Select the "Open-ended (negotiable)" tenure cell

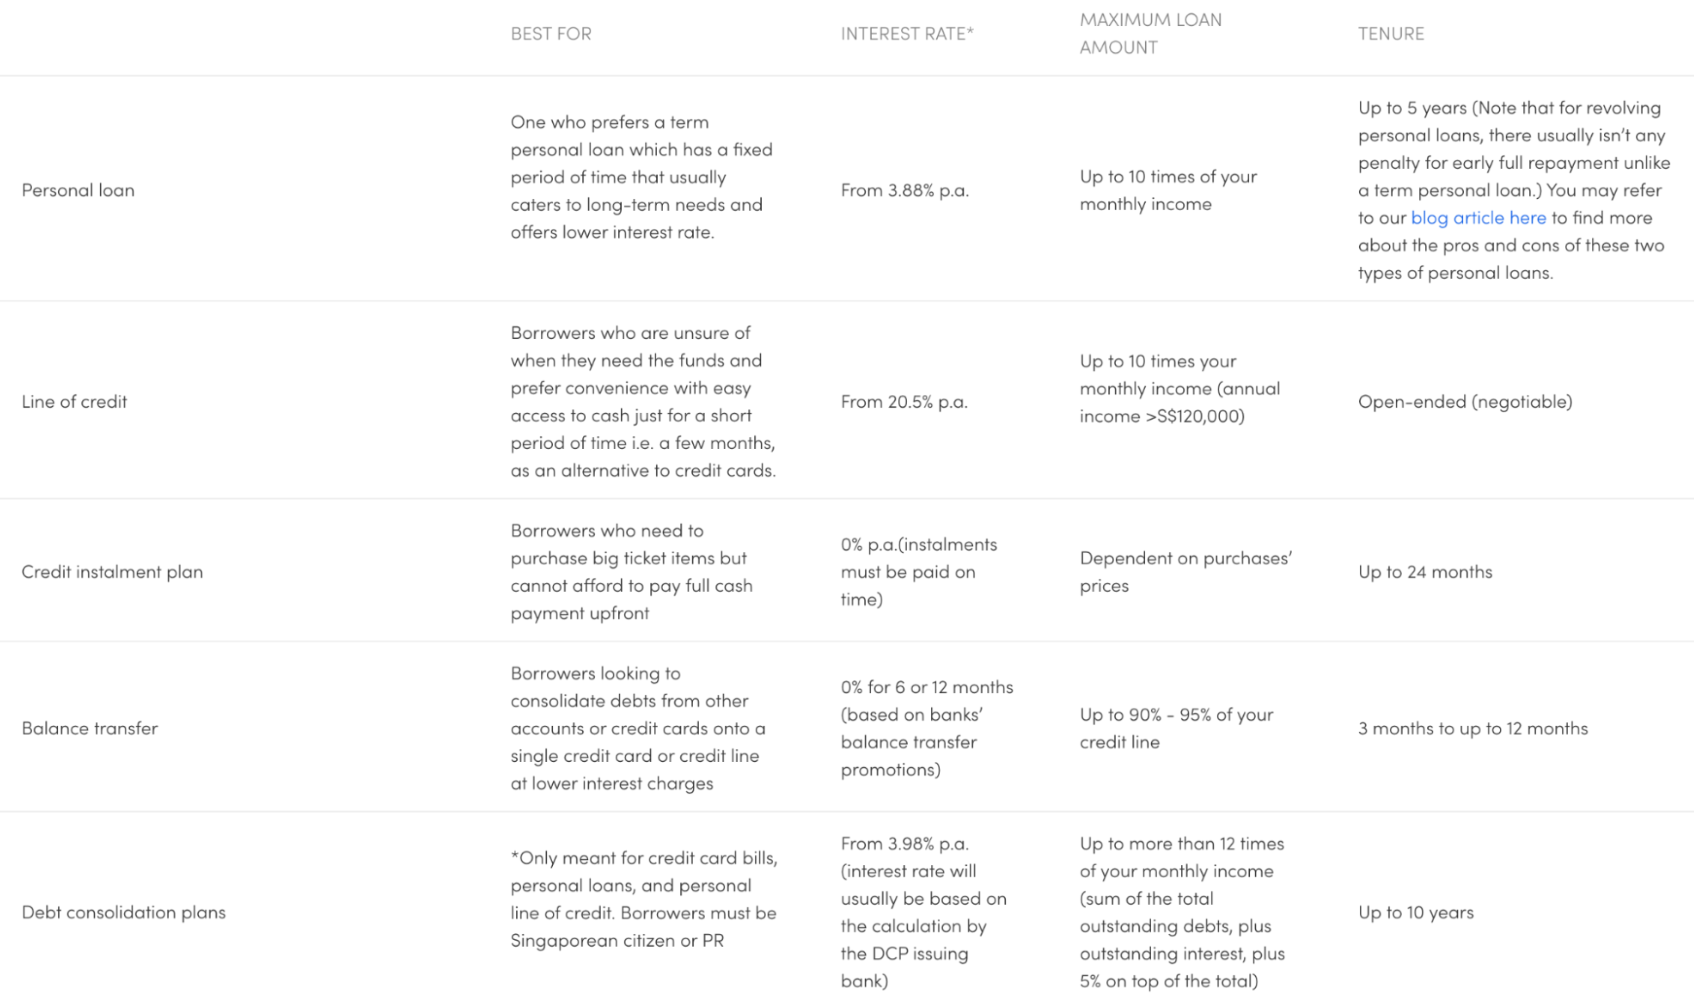[1464, 402]
